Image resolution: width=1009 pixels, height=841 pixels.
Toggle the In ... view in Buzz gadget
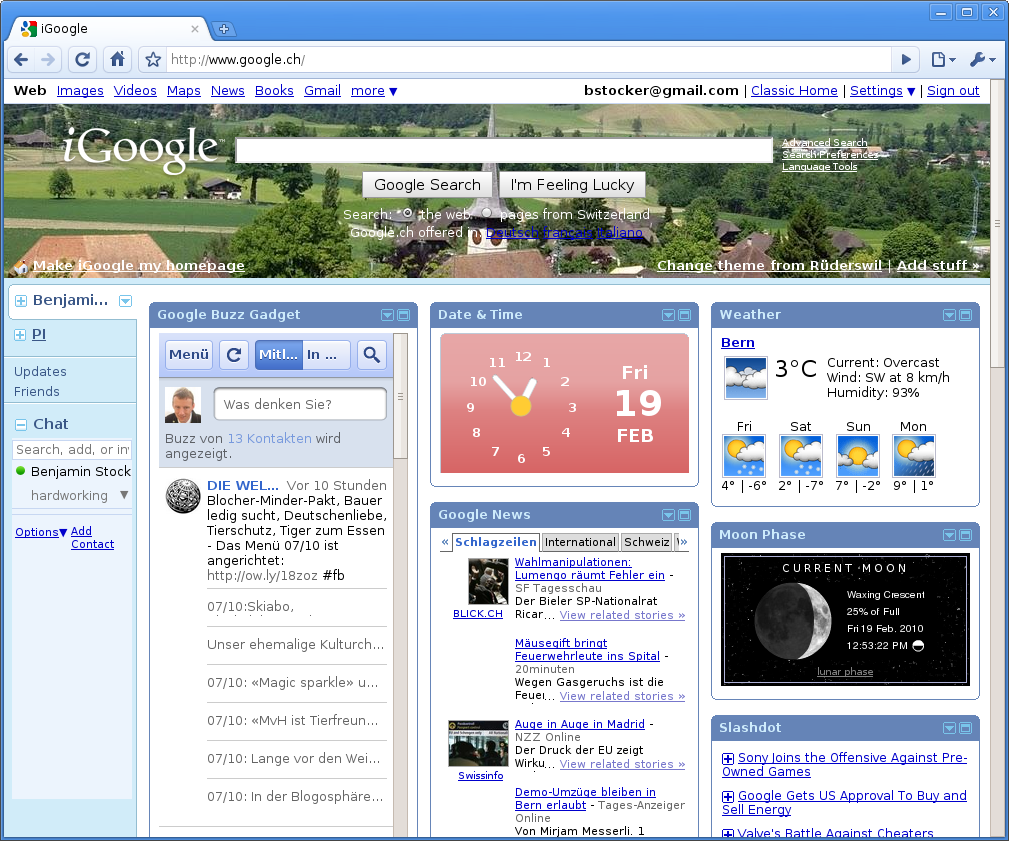[327, 355]
